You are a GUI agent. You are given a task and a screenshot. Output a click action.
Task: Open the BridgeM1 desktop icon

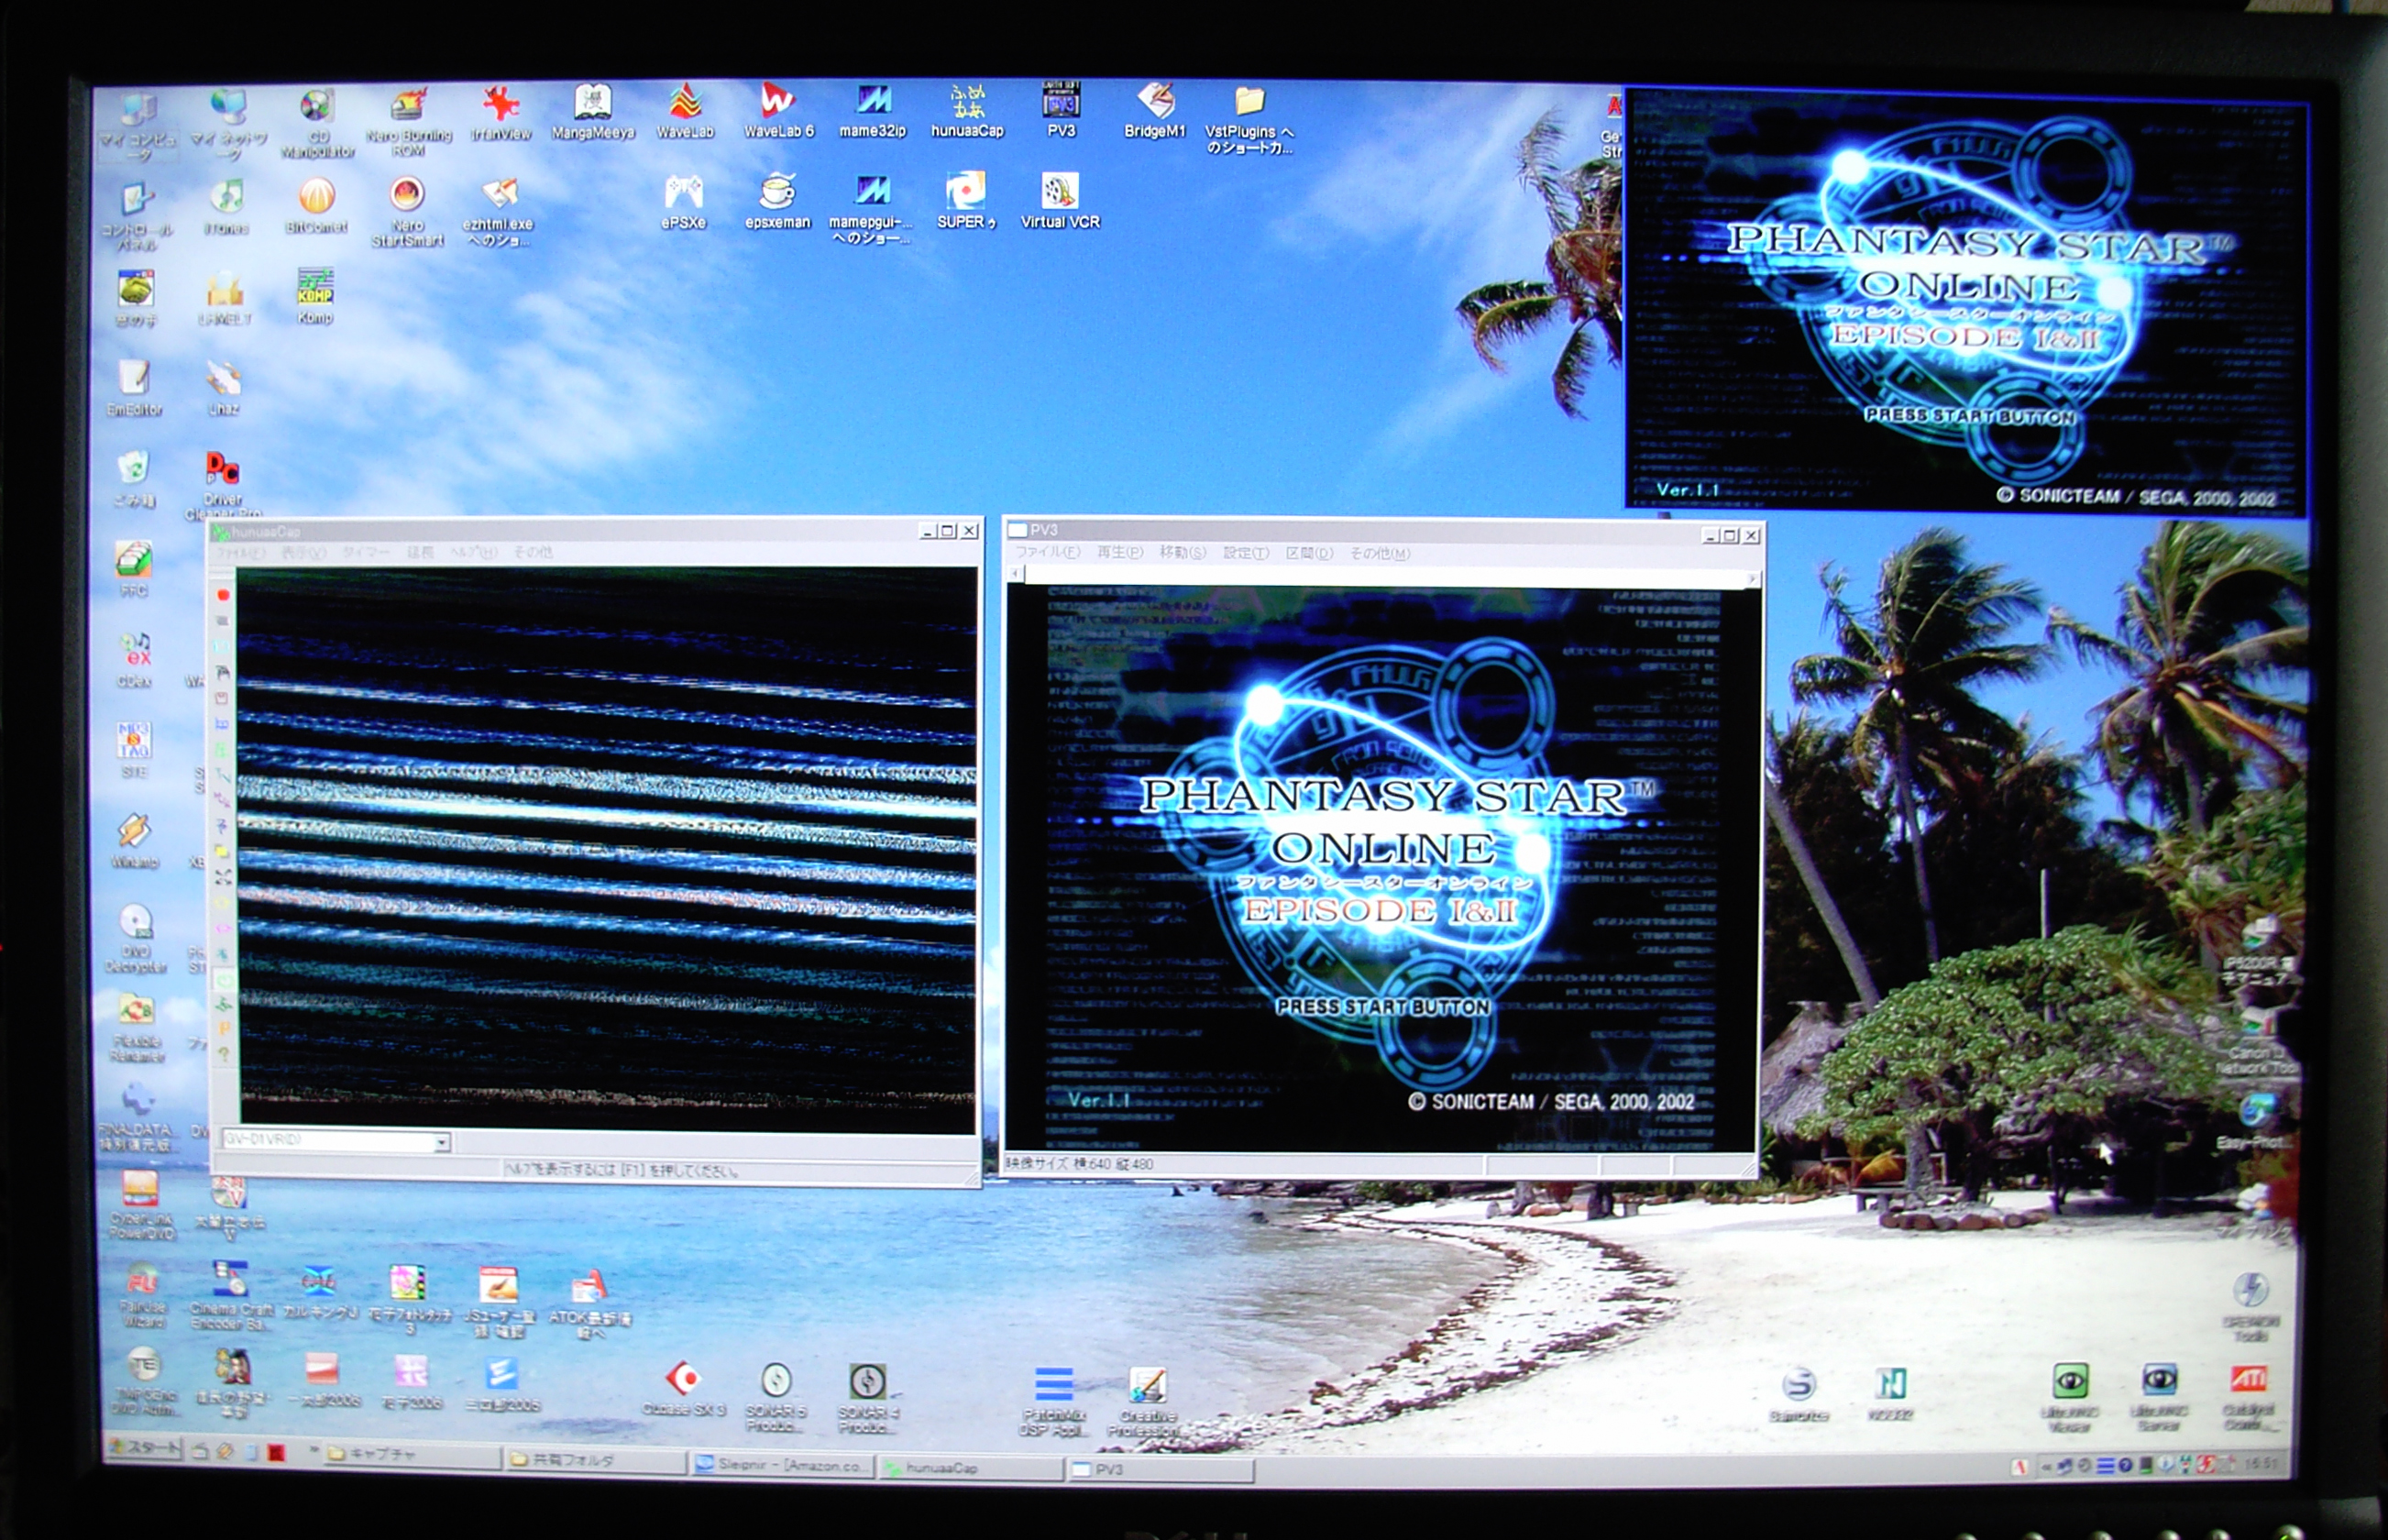(x=1155, y=112)
